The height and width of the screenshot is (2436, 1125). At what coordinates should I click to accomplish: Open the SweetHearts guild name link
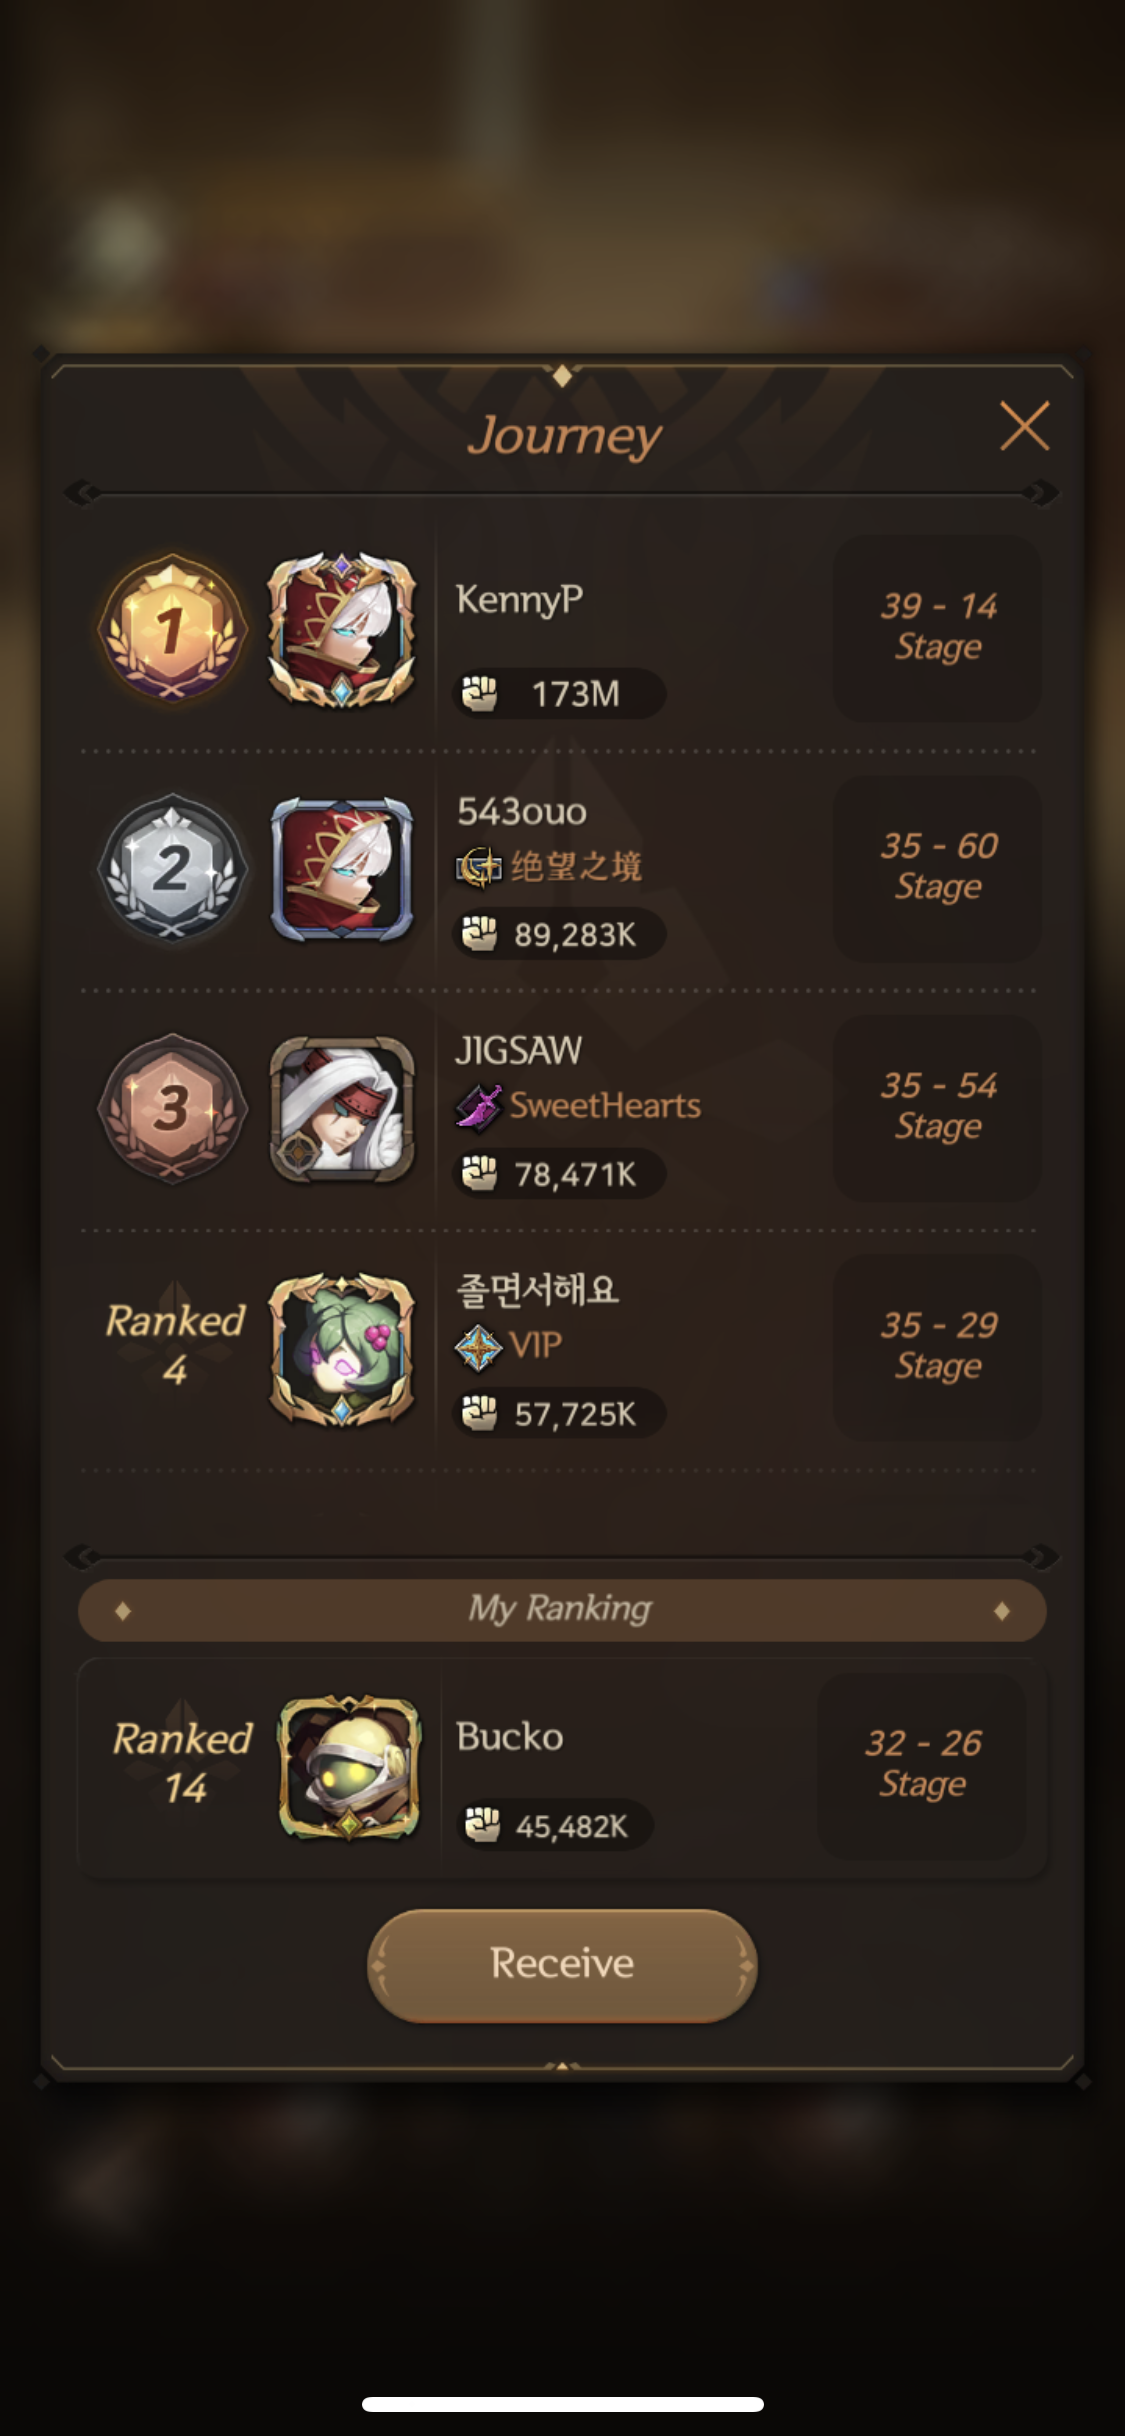[605, 1106]
